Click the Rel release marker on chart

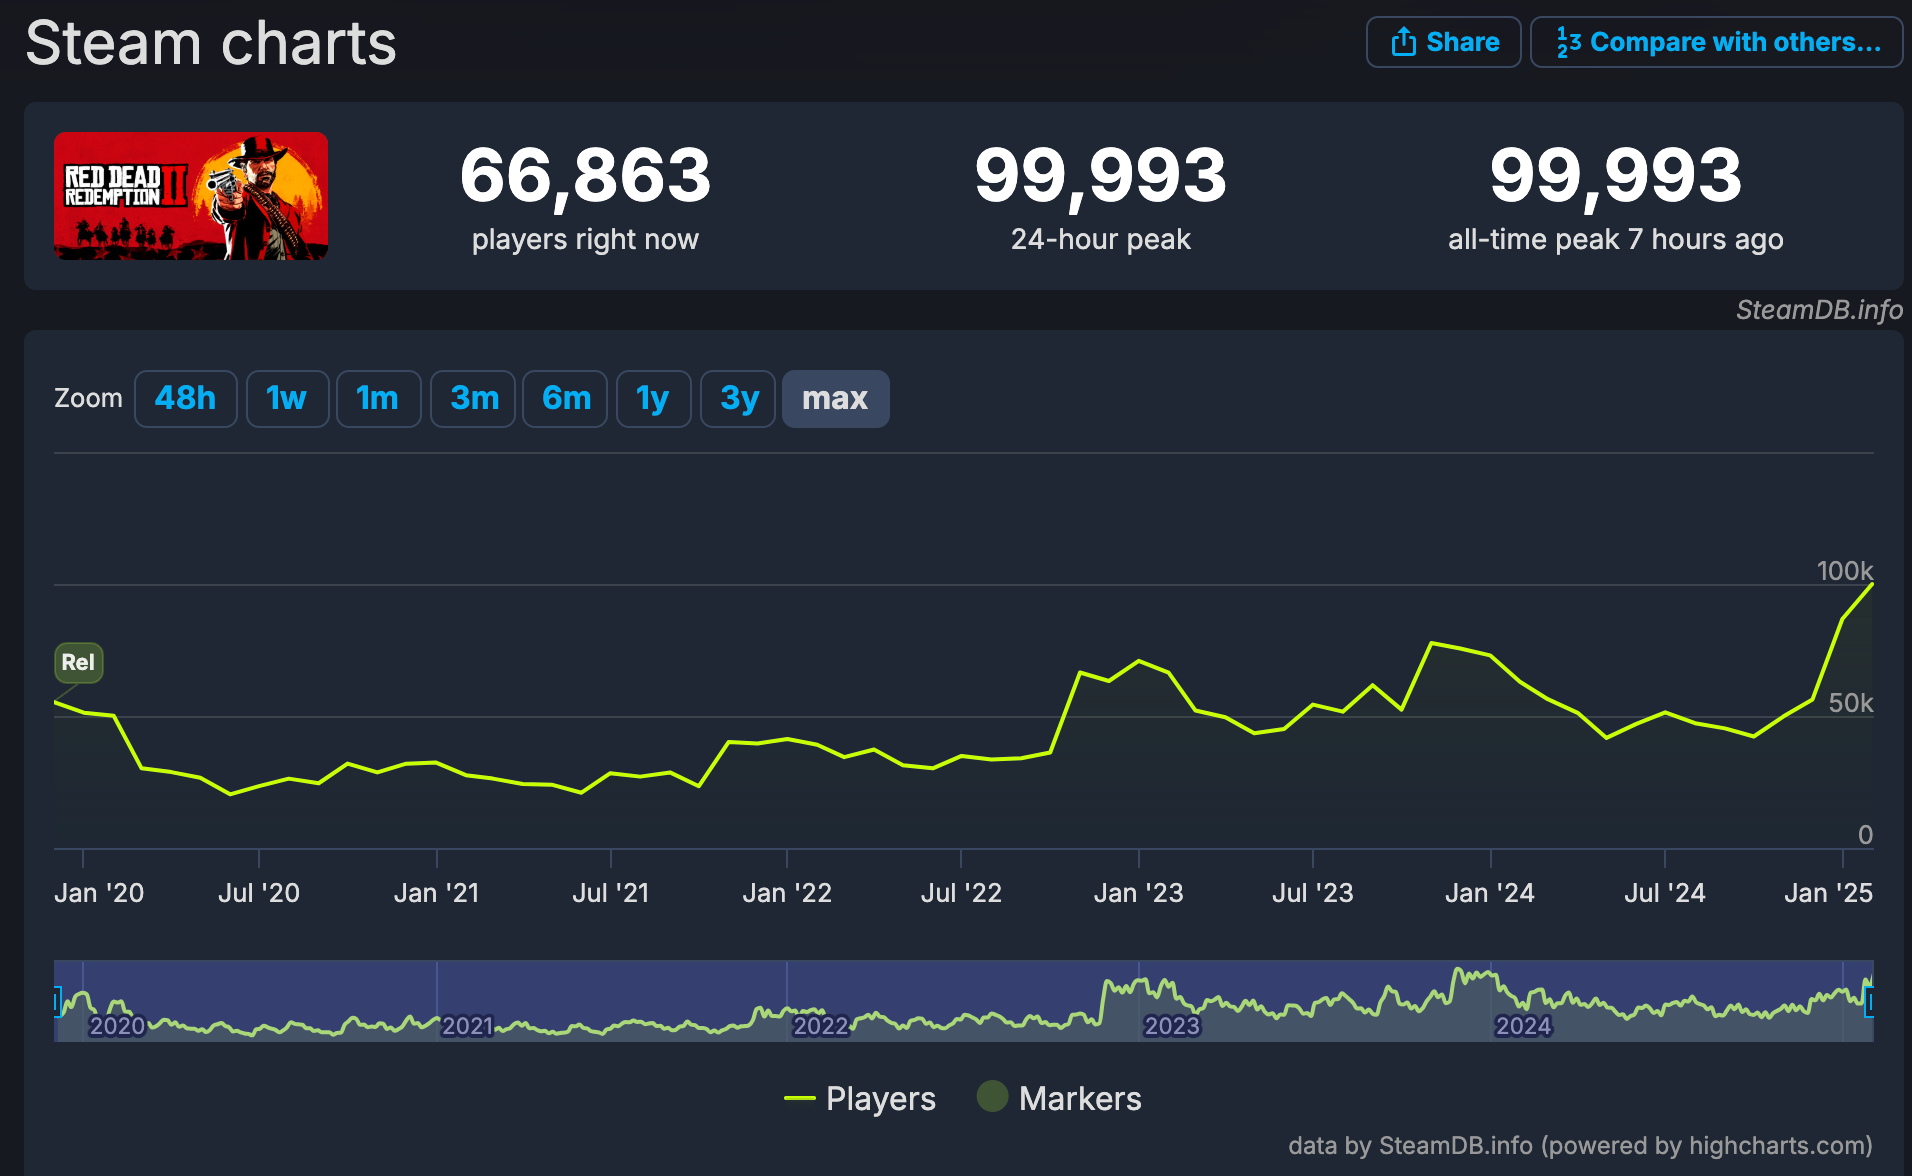[78, 662]
